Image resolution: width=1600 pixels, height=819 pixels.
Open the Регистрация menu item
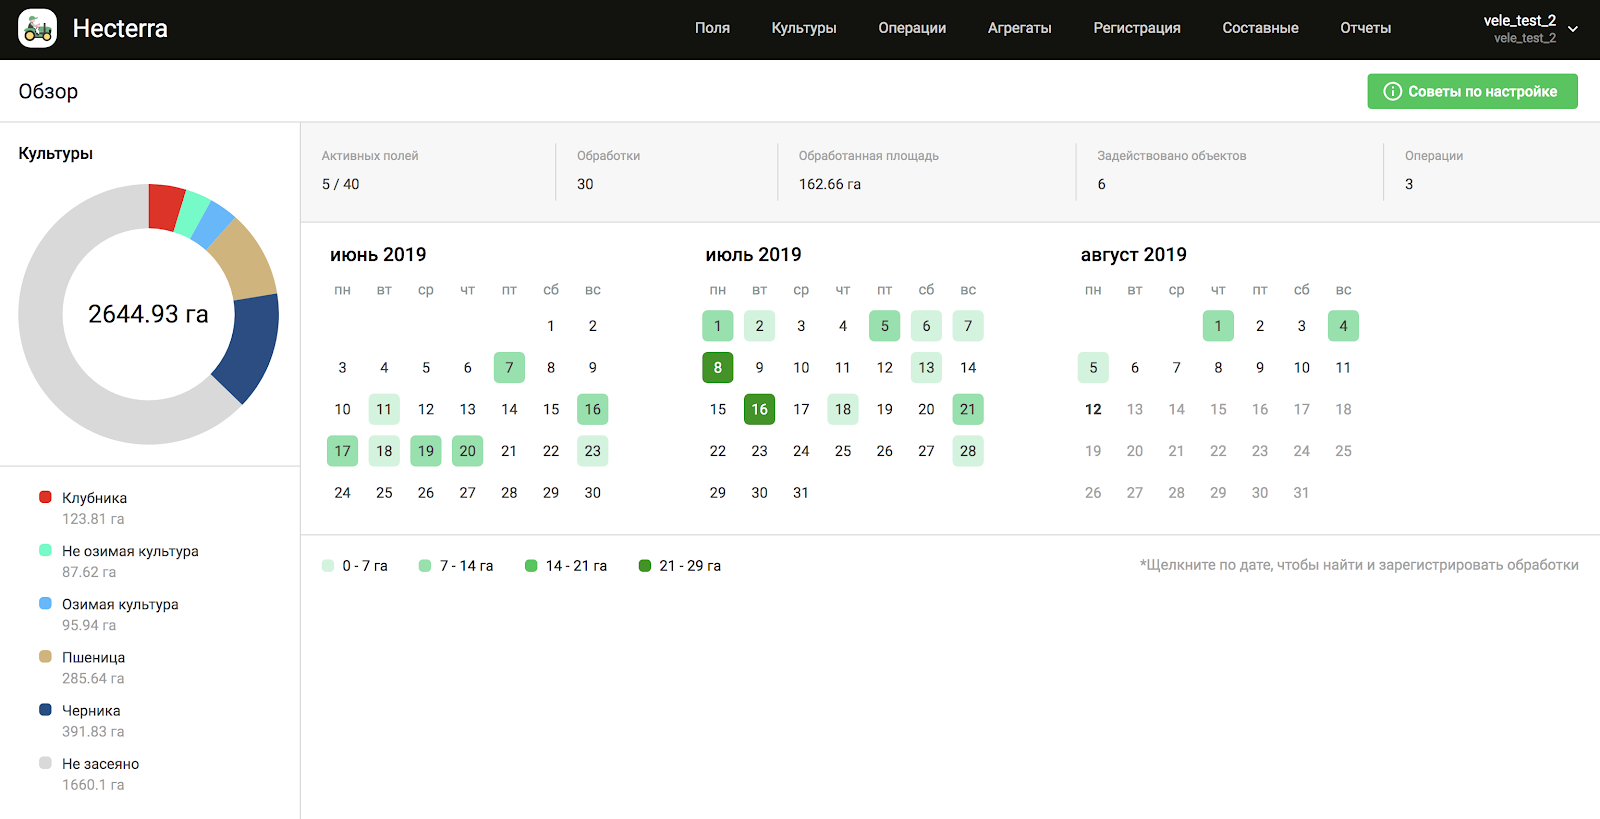click(1136, 28)
